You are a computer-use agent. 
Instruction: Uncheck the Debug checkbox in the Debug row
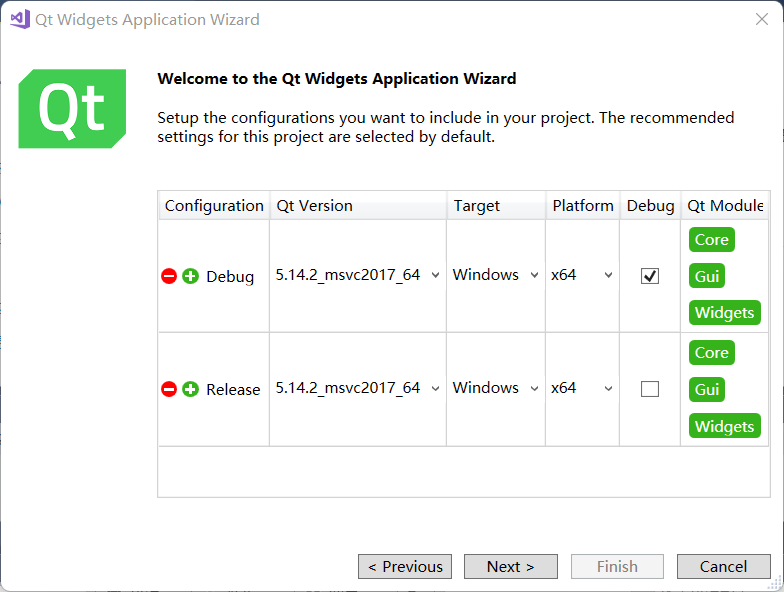650,276
